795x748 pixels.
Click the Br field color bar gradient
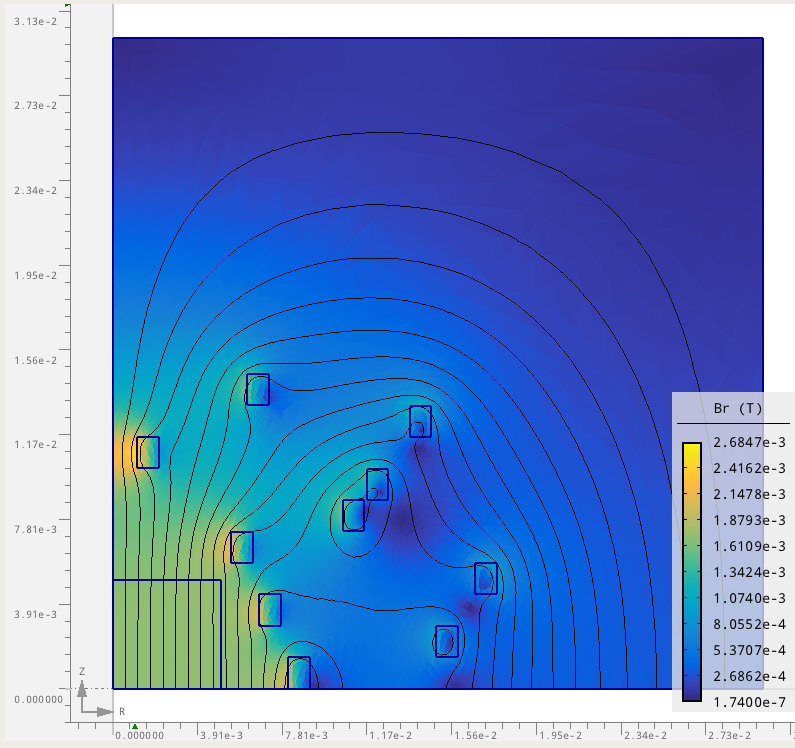692,572
